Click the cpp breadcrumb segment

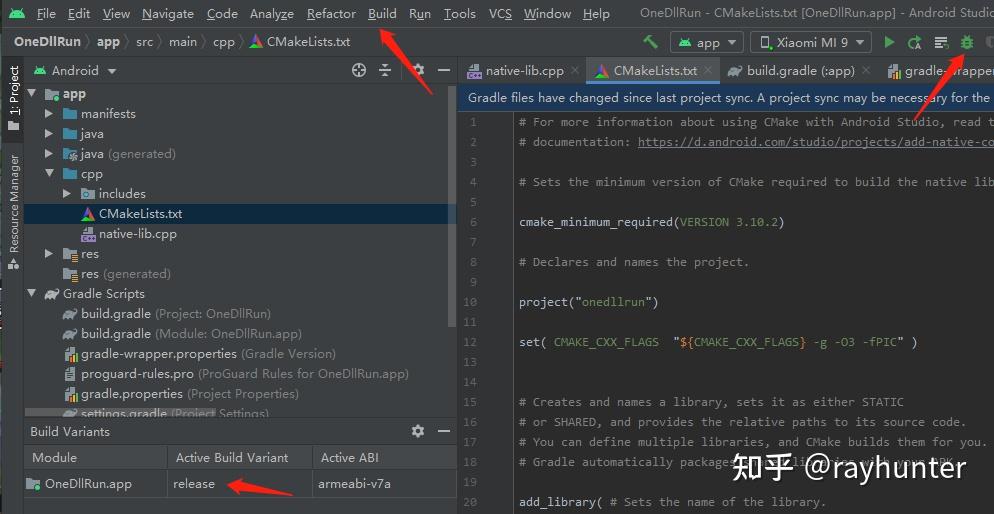223,42
